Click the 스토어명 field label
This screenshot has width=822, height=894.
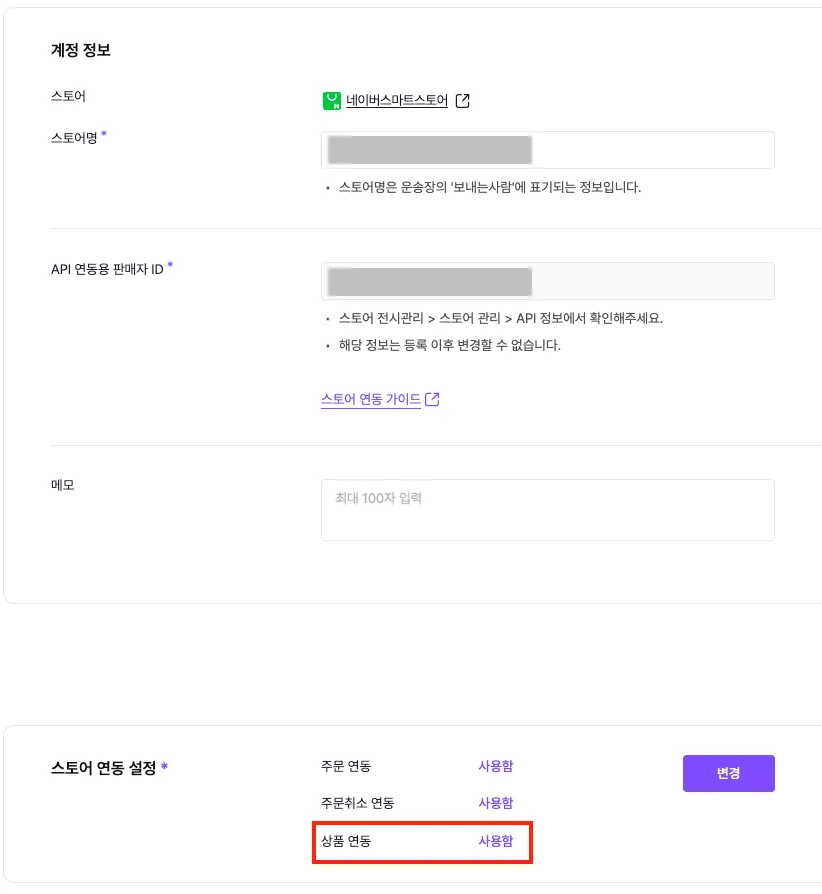[x=74, y=138]
